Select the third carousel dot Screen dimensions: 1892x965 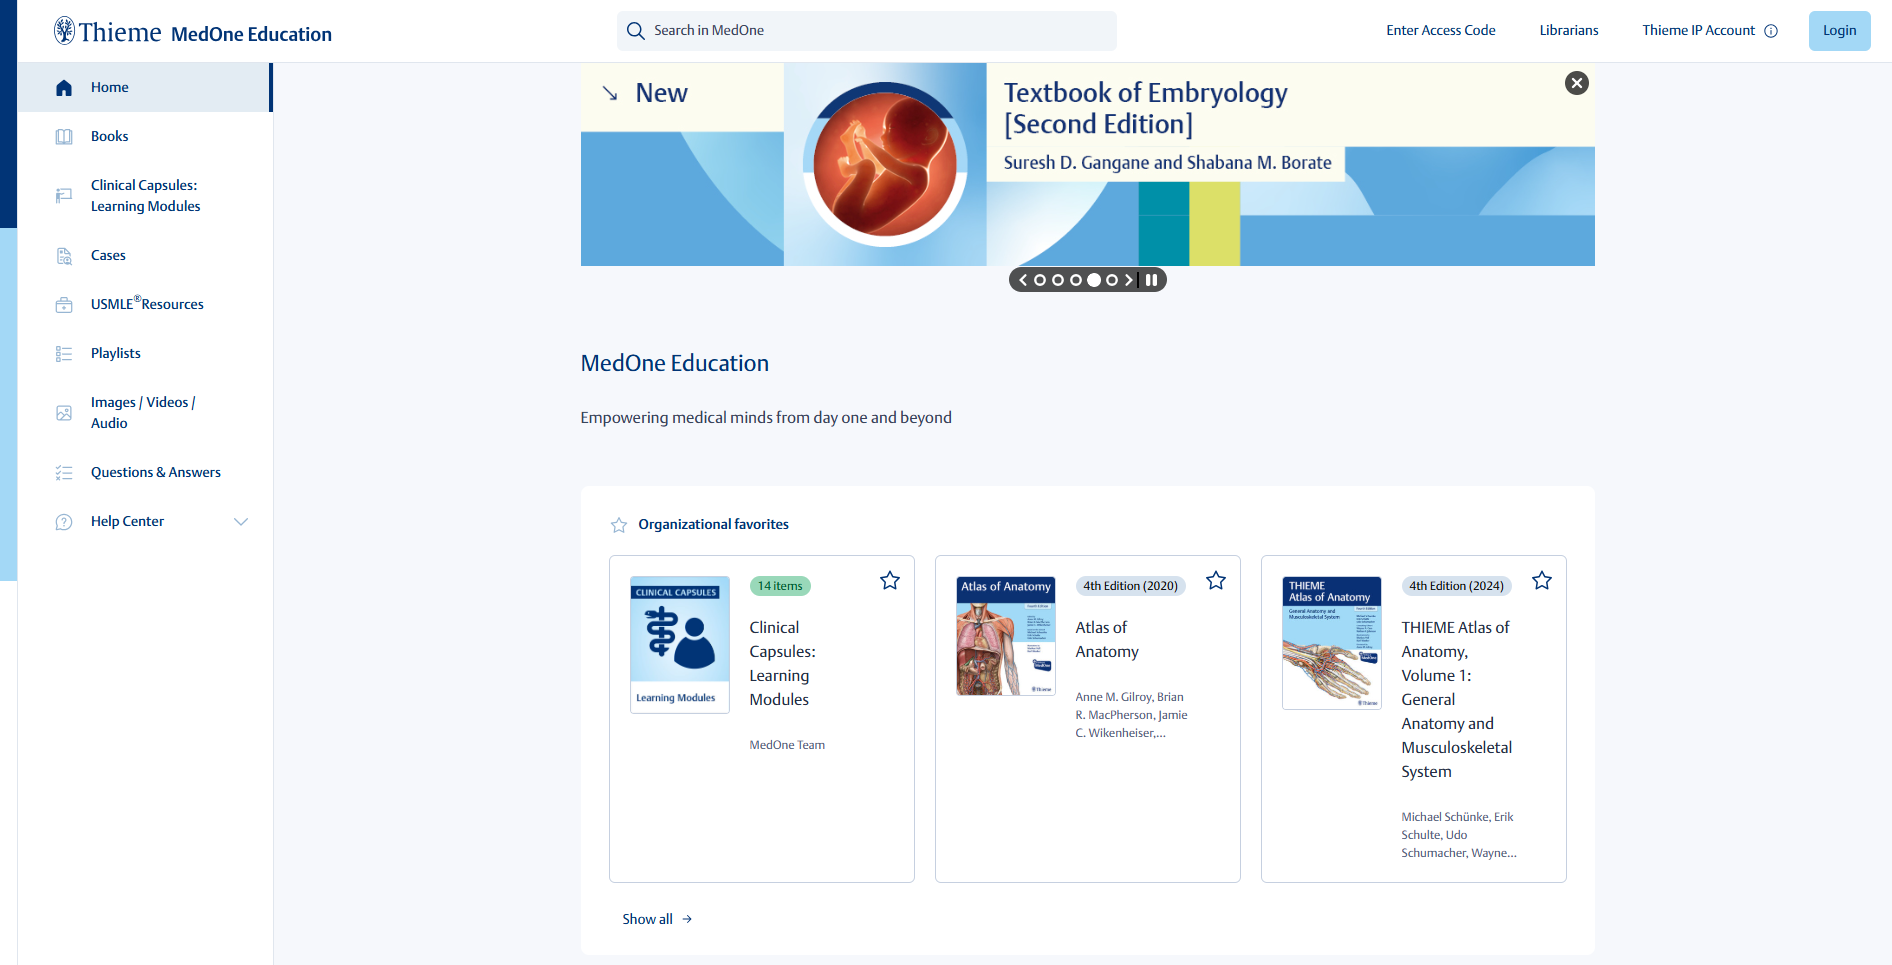click(1076, 280)
